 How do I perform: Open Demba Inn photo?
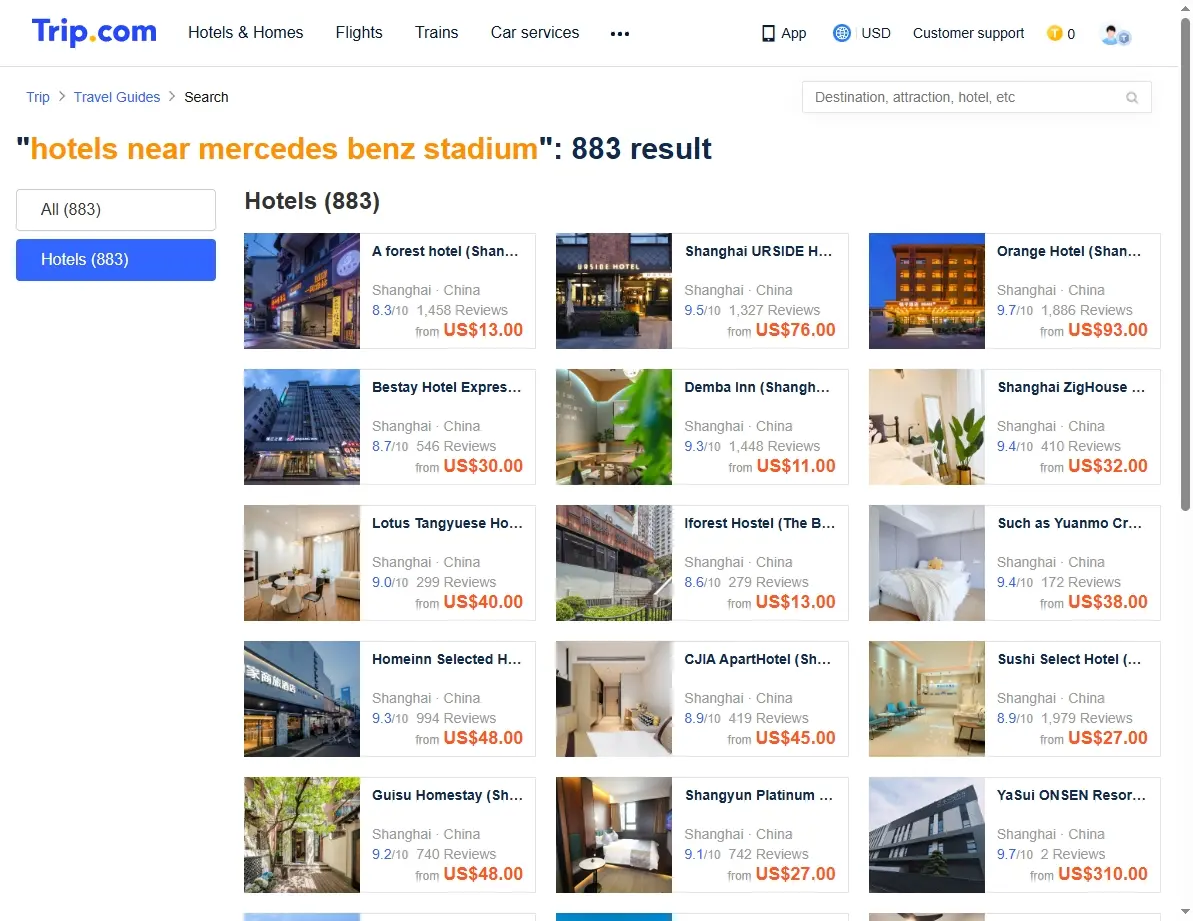pyautogui.click(x=614, y=427)
